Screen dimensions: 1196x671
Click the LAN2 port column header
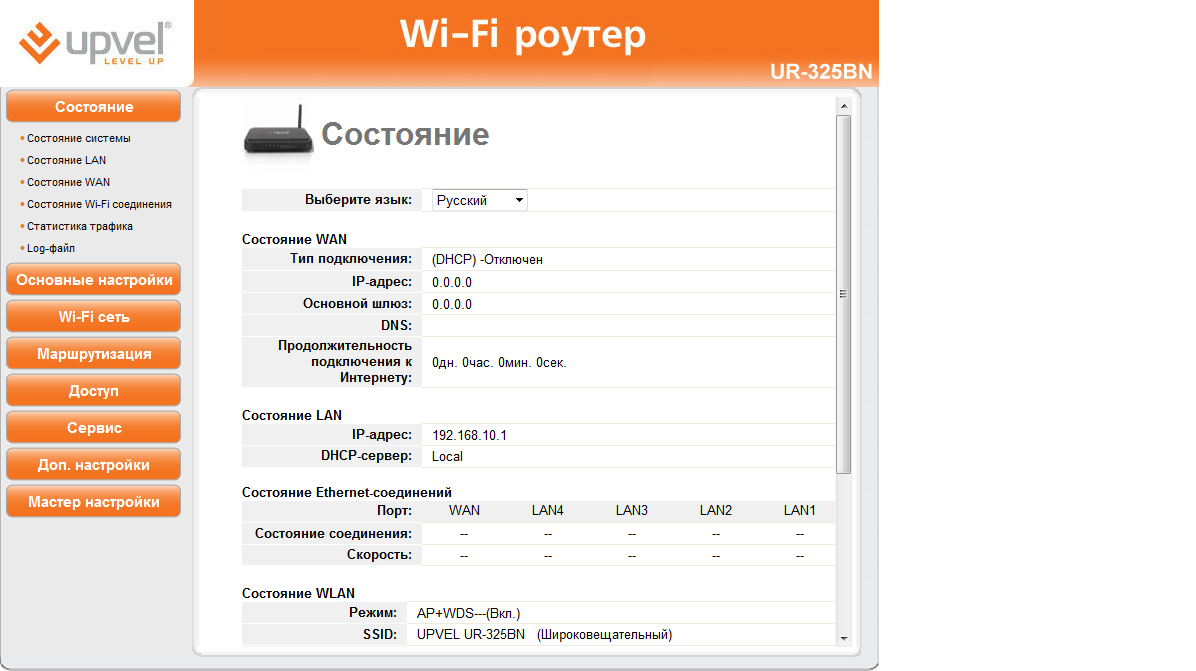(715, 510)
